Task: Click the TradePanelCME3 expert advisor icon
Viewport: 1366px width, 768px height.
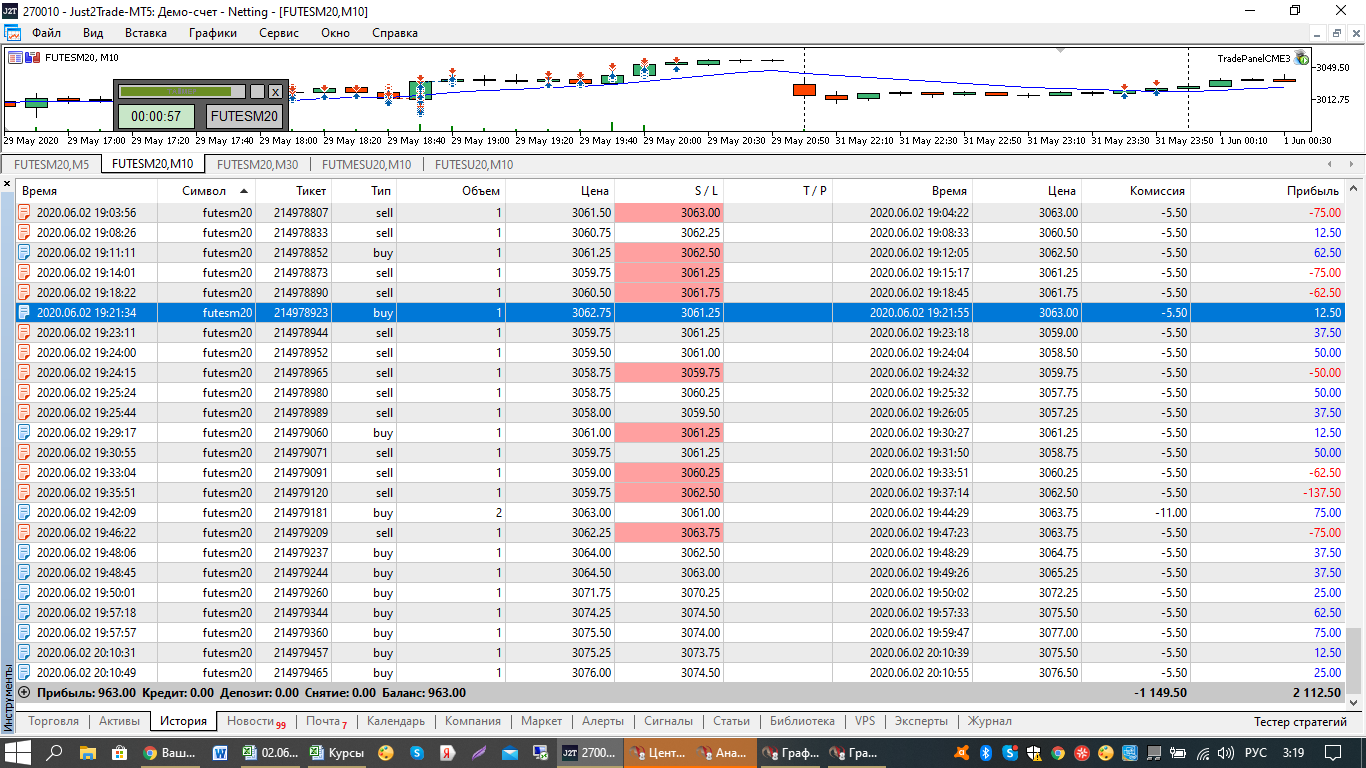Action: 1301,58
